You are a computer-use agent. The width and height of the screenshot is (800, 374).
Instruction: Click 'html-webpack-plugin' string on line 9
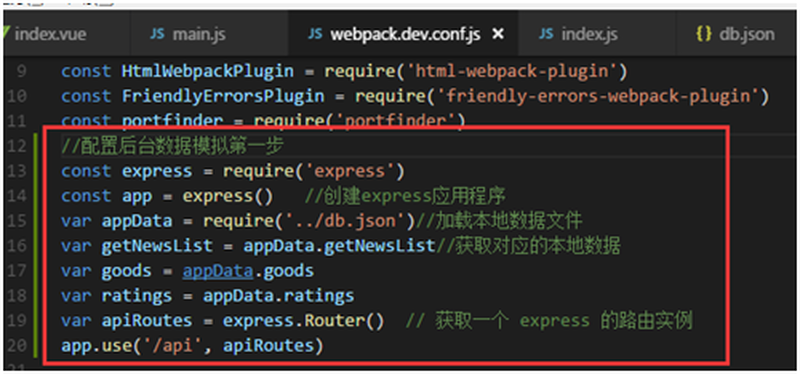[512, 71]
